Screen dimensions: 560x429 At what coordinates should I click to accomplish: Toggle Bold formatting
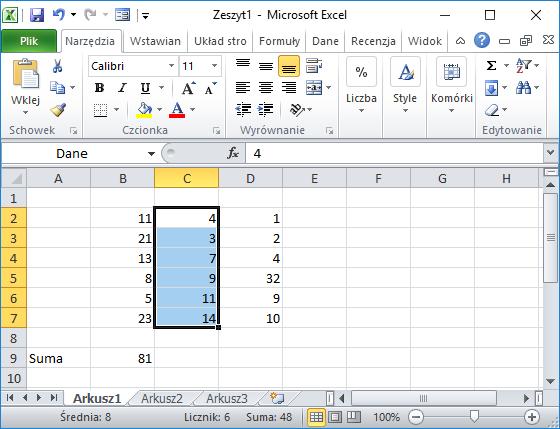click(x=100, y=88)
